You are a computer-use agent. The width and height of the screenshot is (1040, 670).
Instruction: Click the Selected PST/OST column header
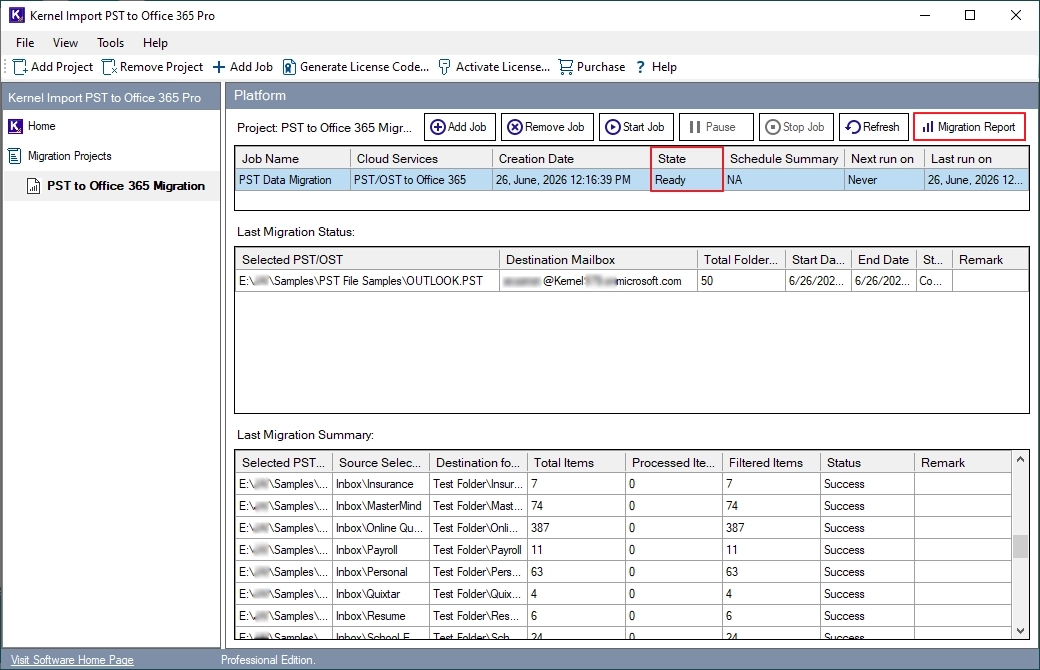pos(367,259)
